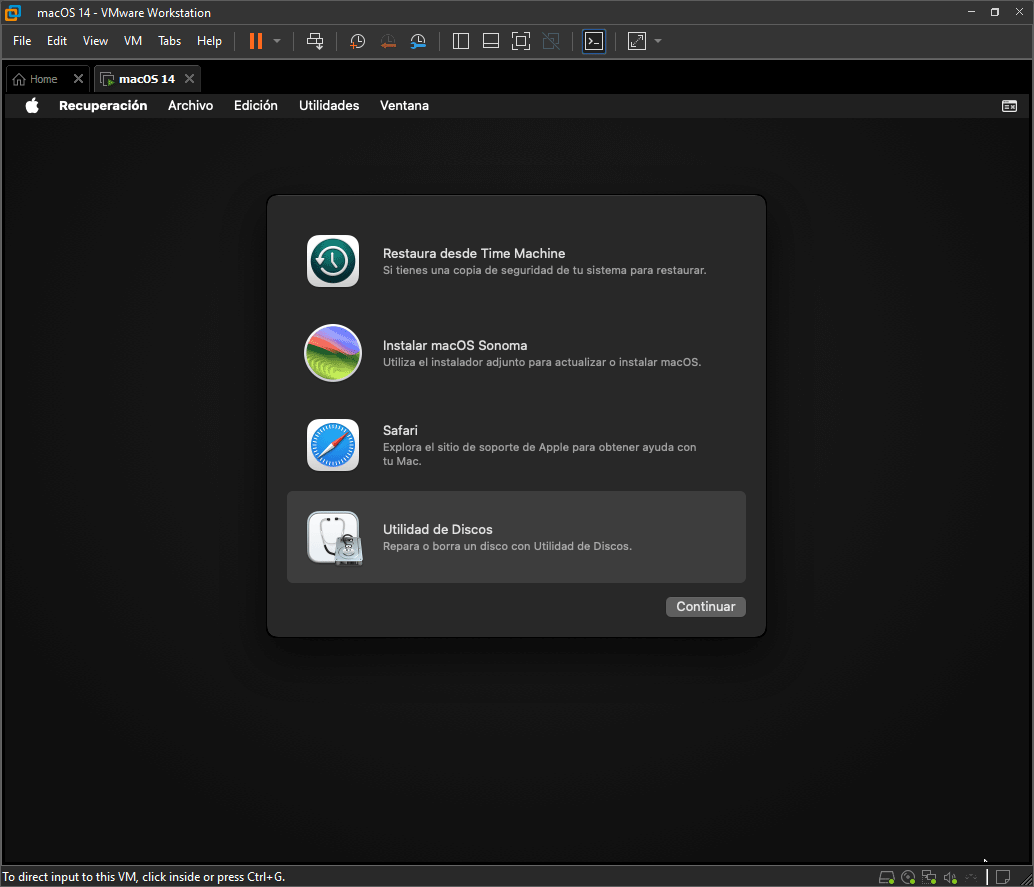Click the "Repara o borra un disco" description
This screenshot has width=1034, height=887.
pos(507,546)
